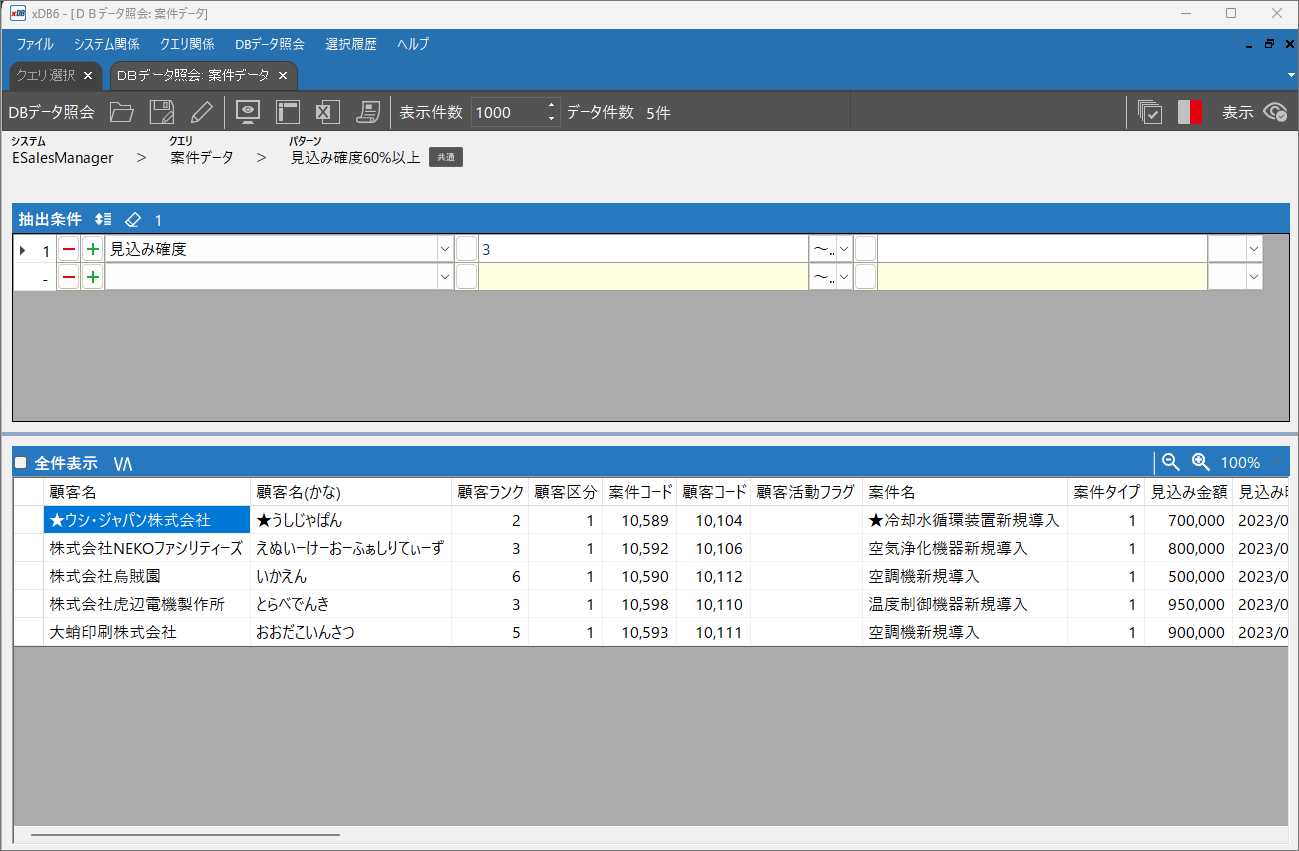The height and width of the screenshot is (851, 1299).
Task: Click the 顧客ランク column header
Action: coord(490,492)
